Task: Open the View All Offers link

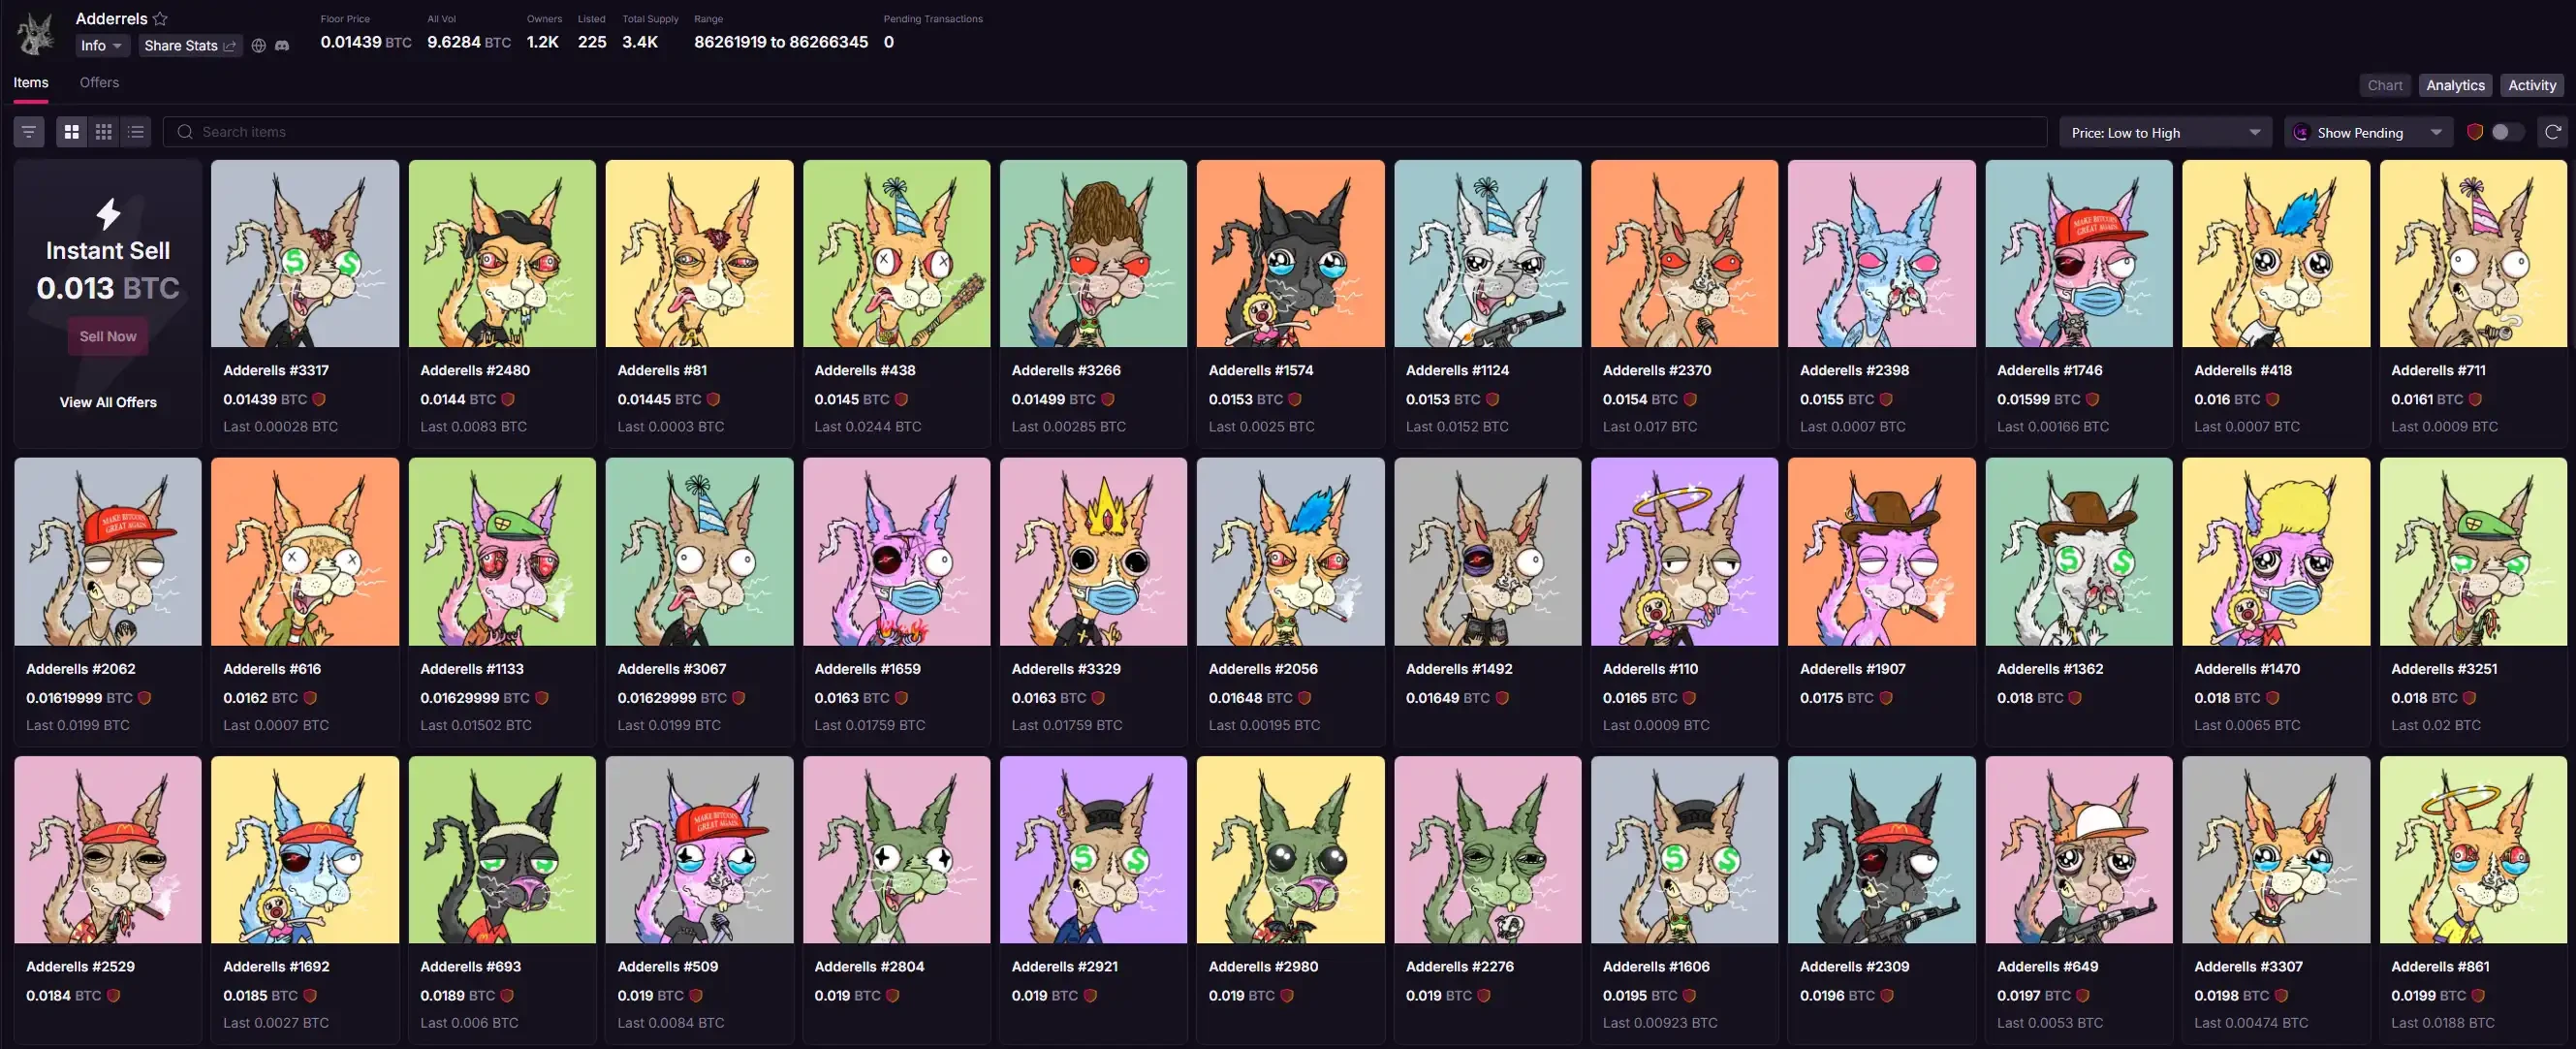Action: [108, 402]
